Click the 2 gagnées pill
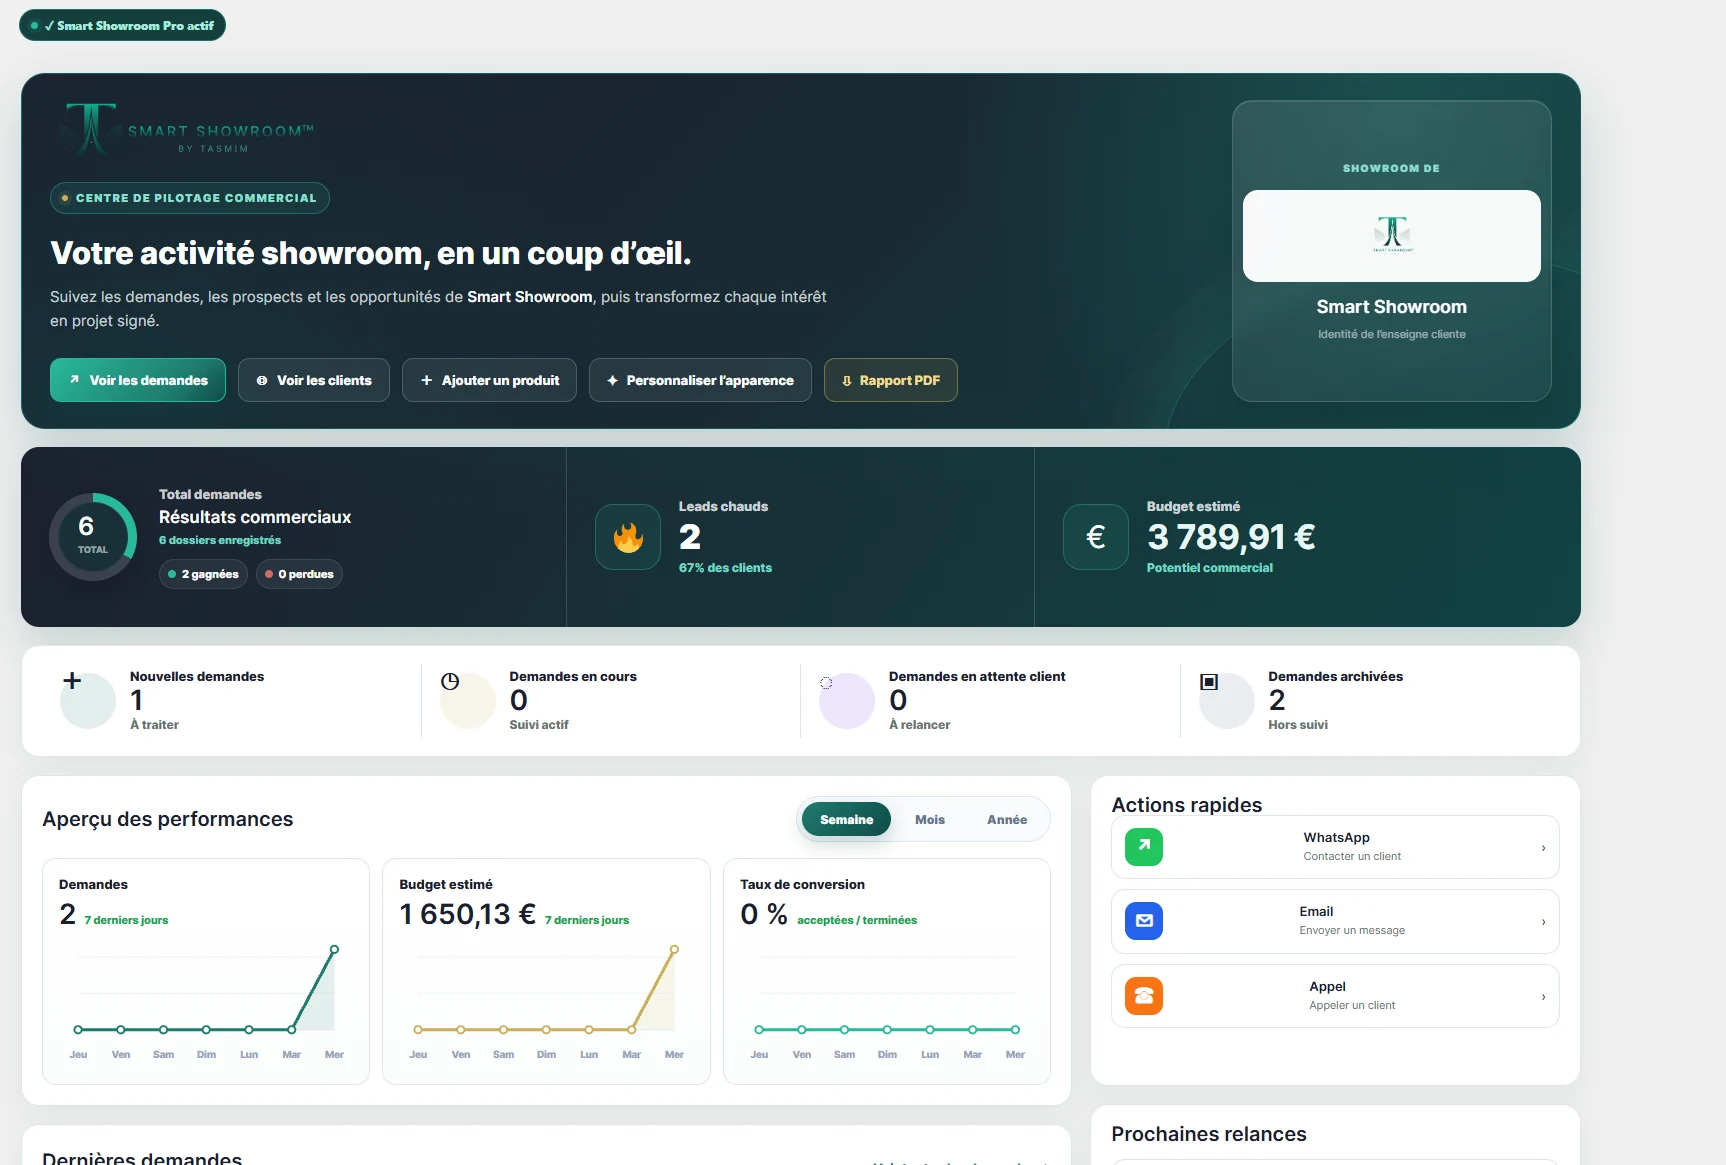 click(x=203, y=574)
